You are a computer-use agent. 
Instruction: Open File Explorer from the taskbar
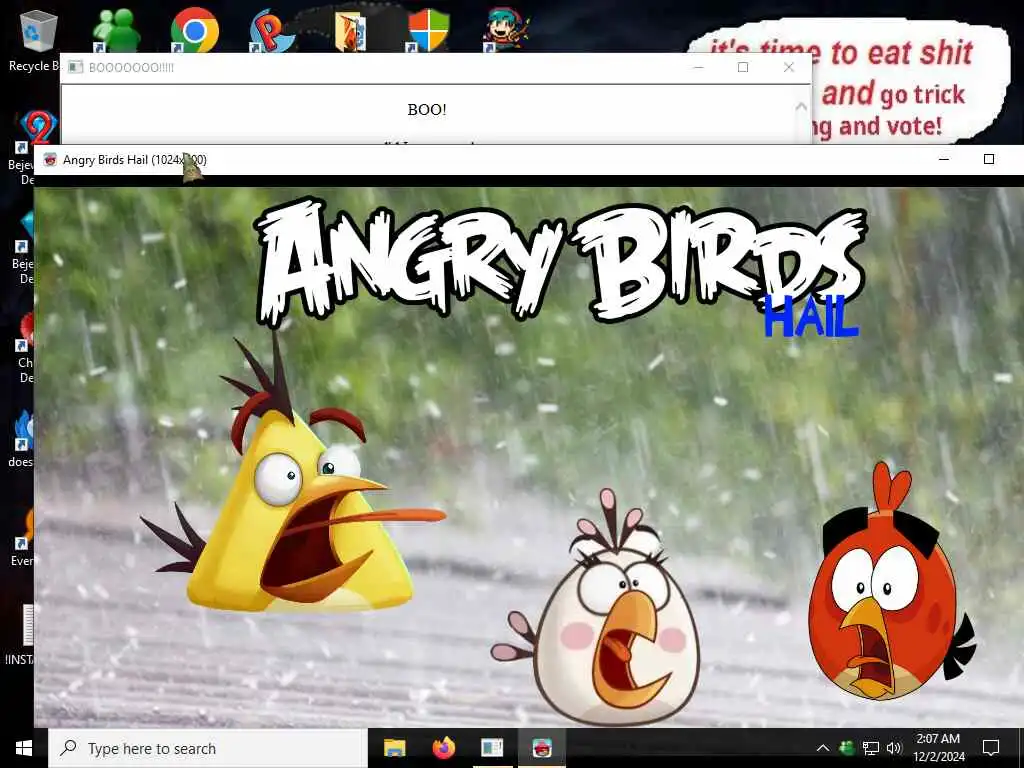[x=394, y=748]
